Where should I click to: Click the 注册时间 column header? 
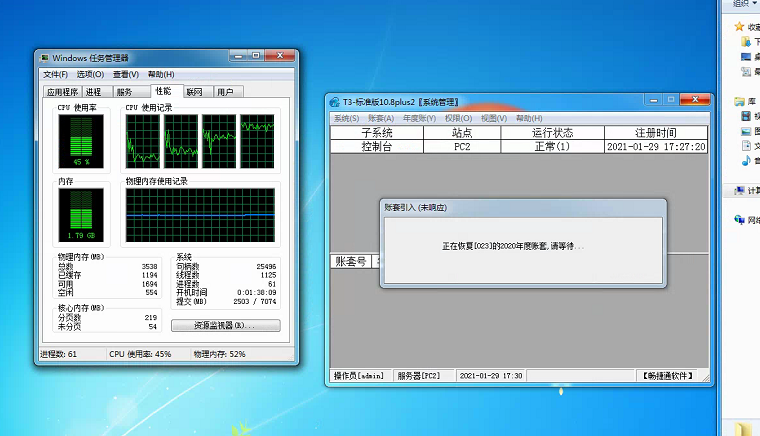(656, 133)
